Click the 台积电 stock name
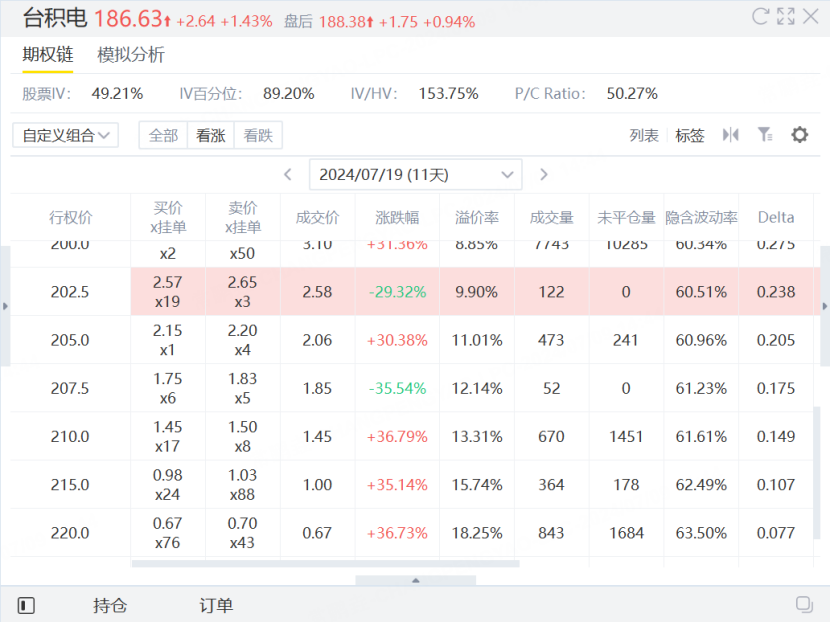This screenshot has width=830, height=623. pos(55,18)
